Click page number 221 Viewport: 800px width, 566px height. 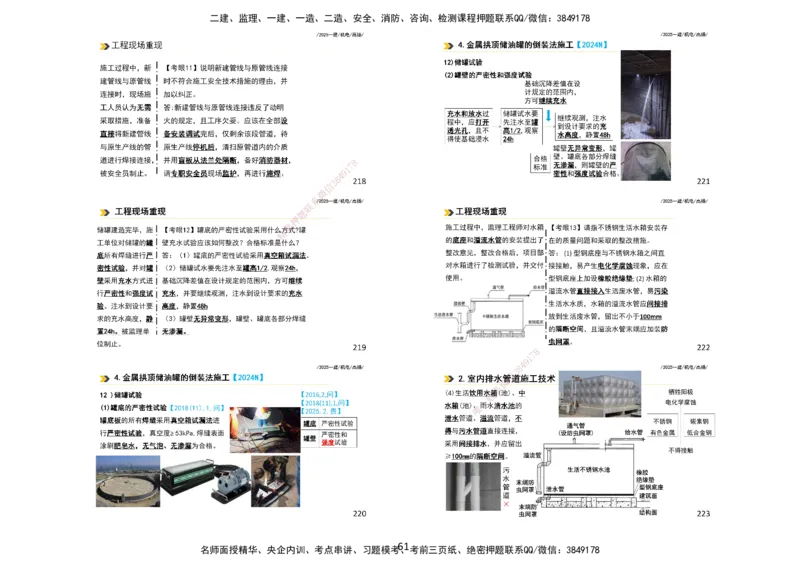pos(703,181)
